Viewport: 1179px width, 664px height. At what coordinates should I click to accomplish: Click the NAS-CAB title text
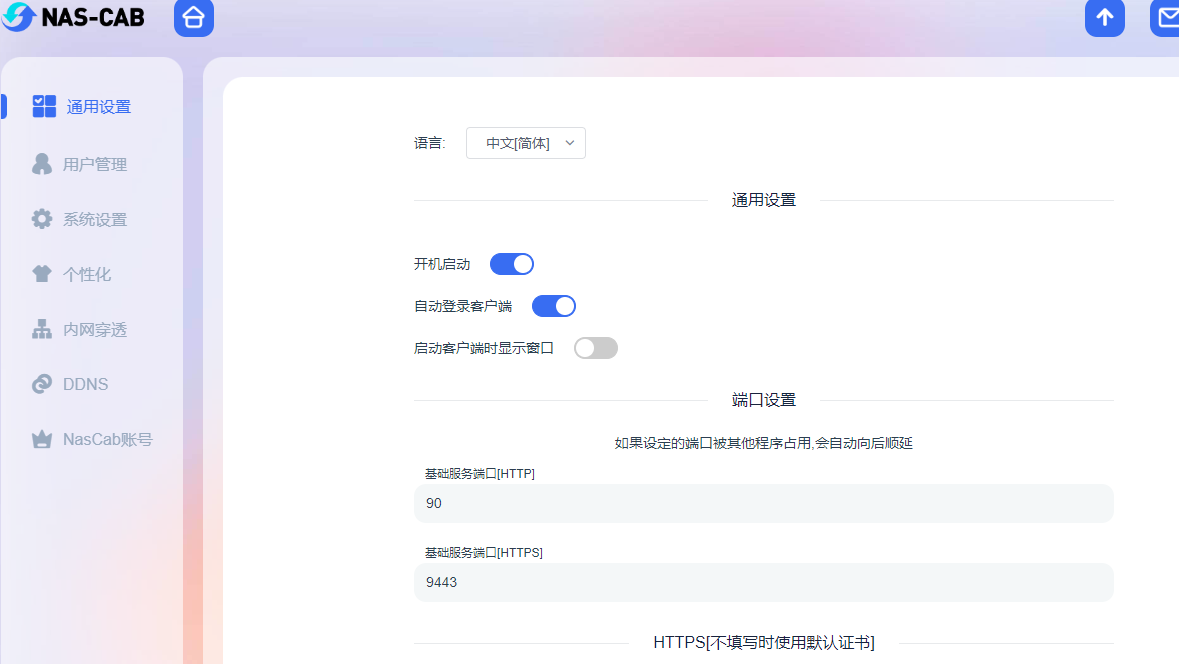93,17
